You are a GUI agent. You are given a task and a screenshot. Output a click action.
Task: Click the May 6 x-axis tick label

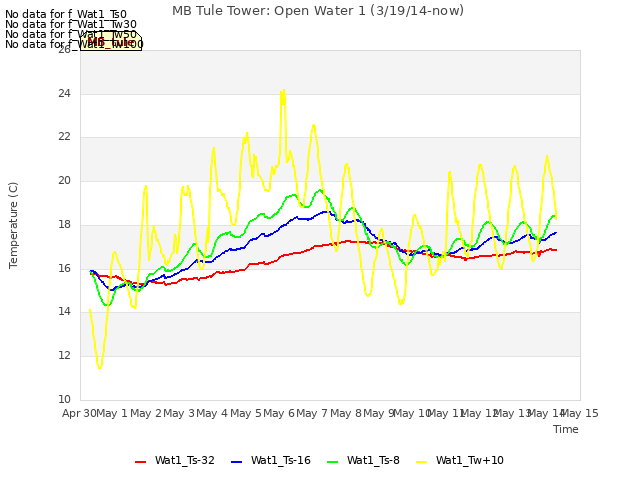point(279,413)
